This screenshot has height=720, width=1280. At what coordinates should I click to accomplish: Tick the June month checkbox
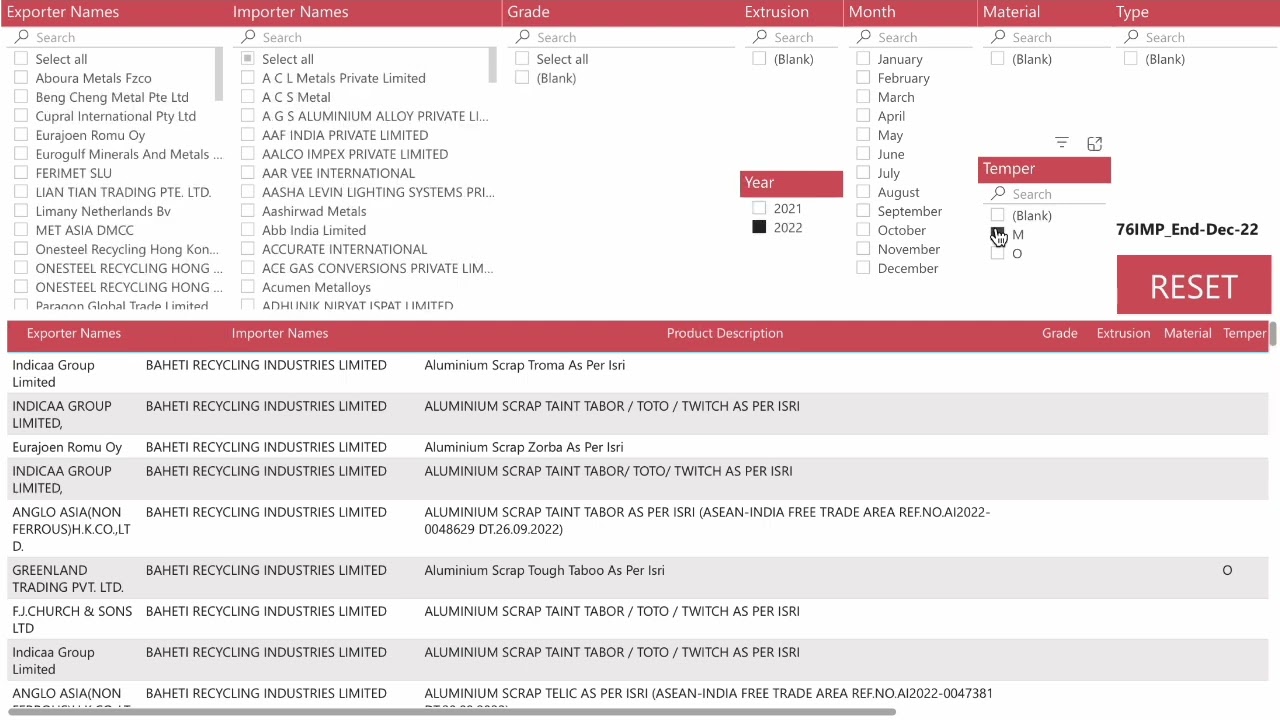[x=863, y=154]
